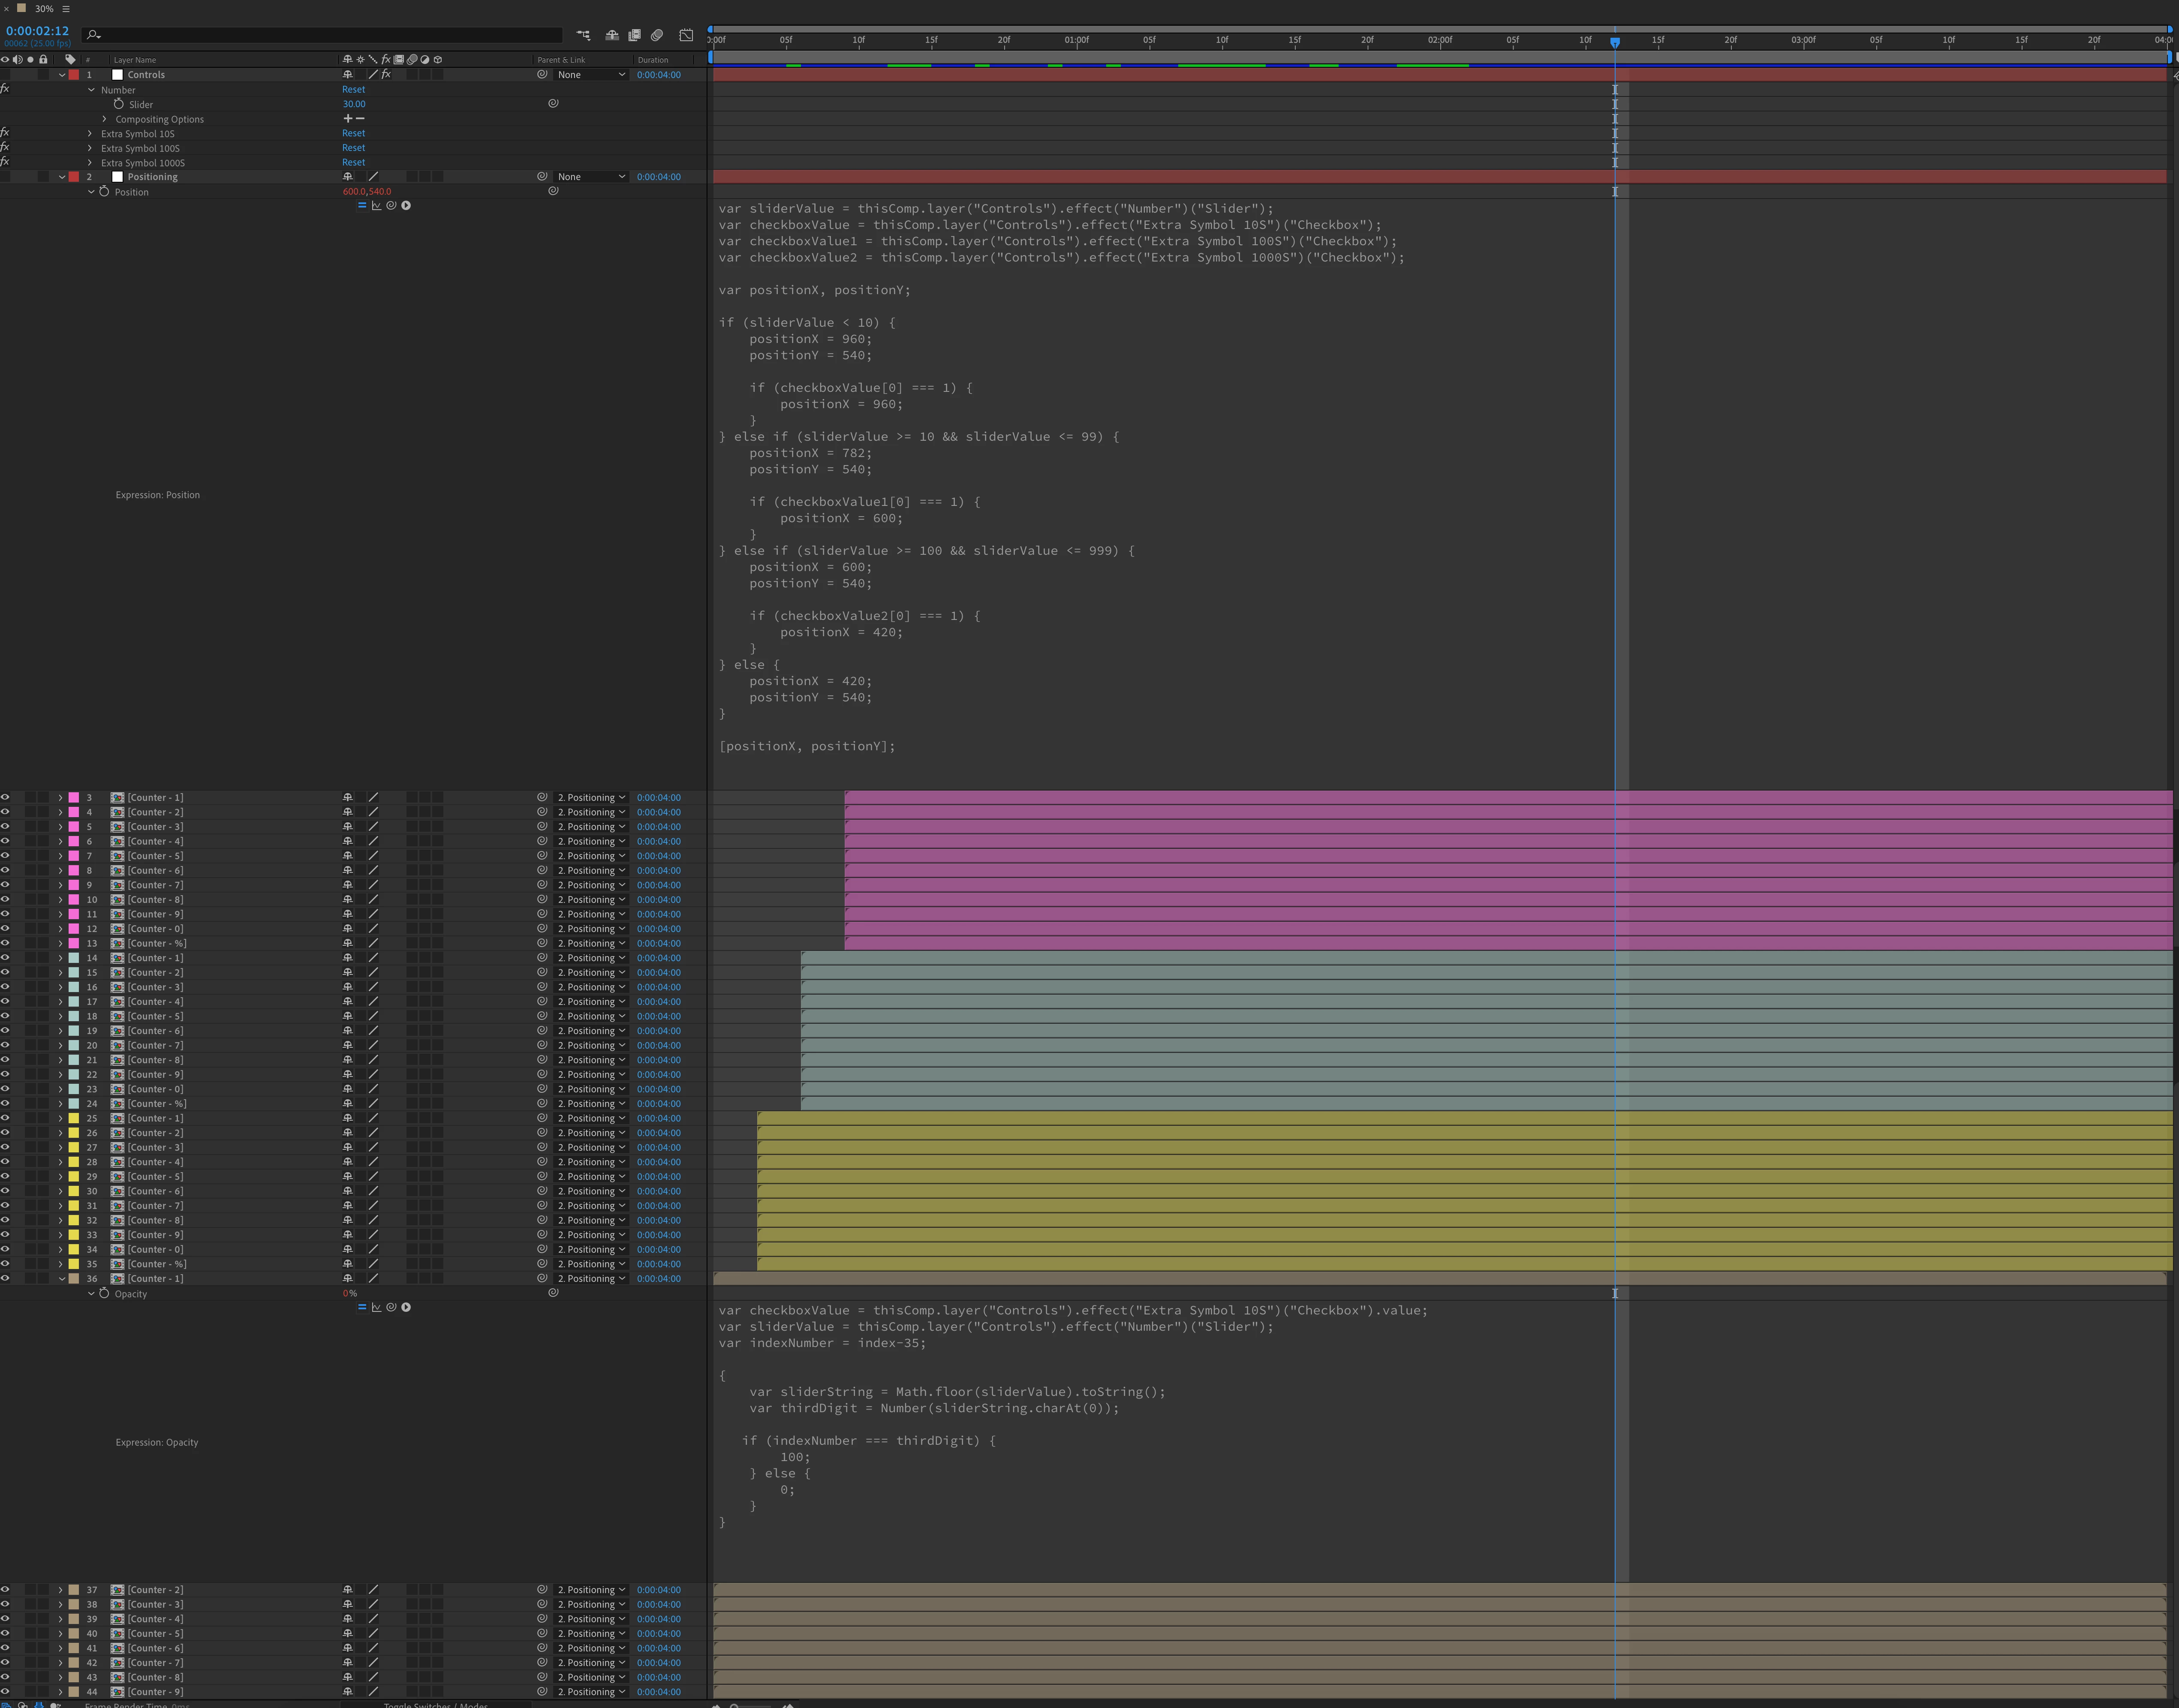The width and height of the screenshot is (2179, 1708).
Task: Toggle the Slider stopwatch on Controls layer
Action: 119,104
